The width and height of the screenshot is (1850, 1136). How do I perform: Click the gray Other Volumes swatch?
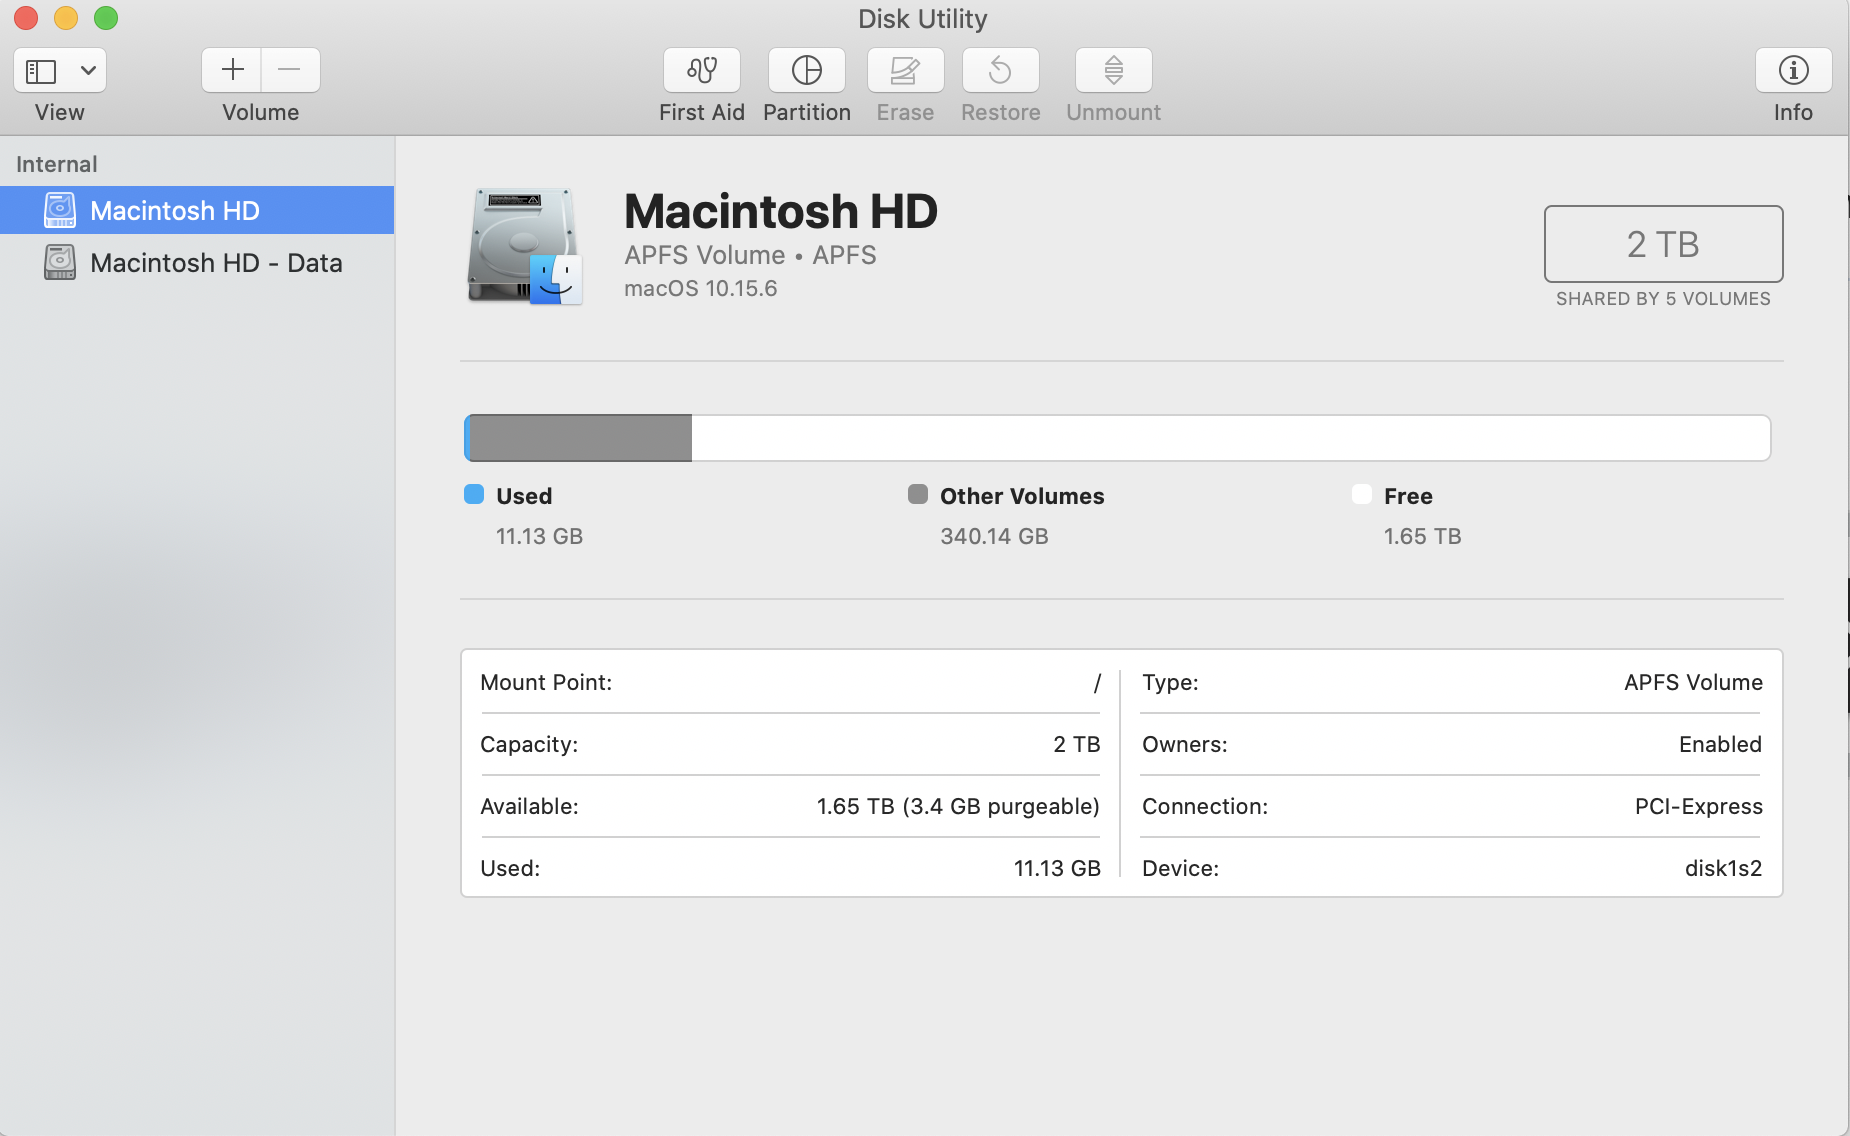pos(917,494)
